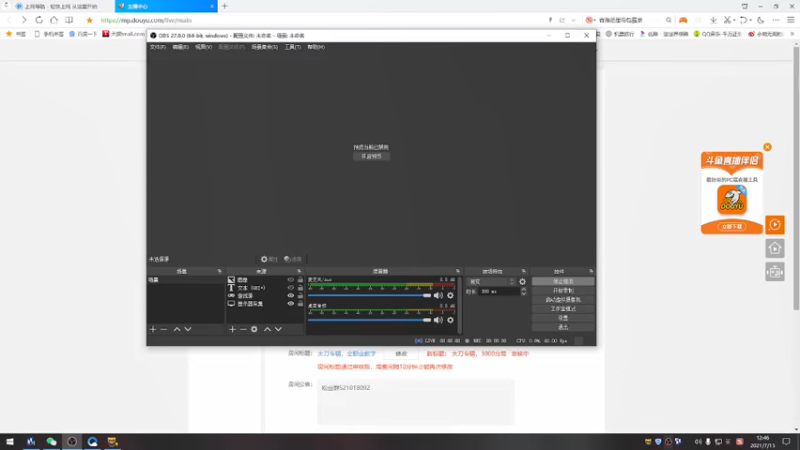Toggle visibility of Game Capture source
The height and width of the screenshot is (450, 800).
click(290, 296)
